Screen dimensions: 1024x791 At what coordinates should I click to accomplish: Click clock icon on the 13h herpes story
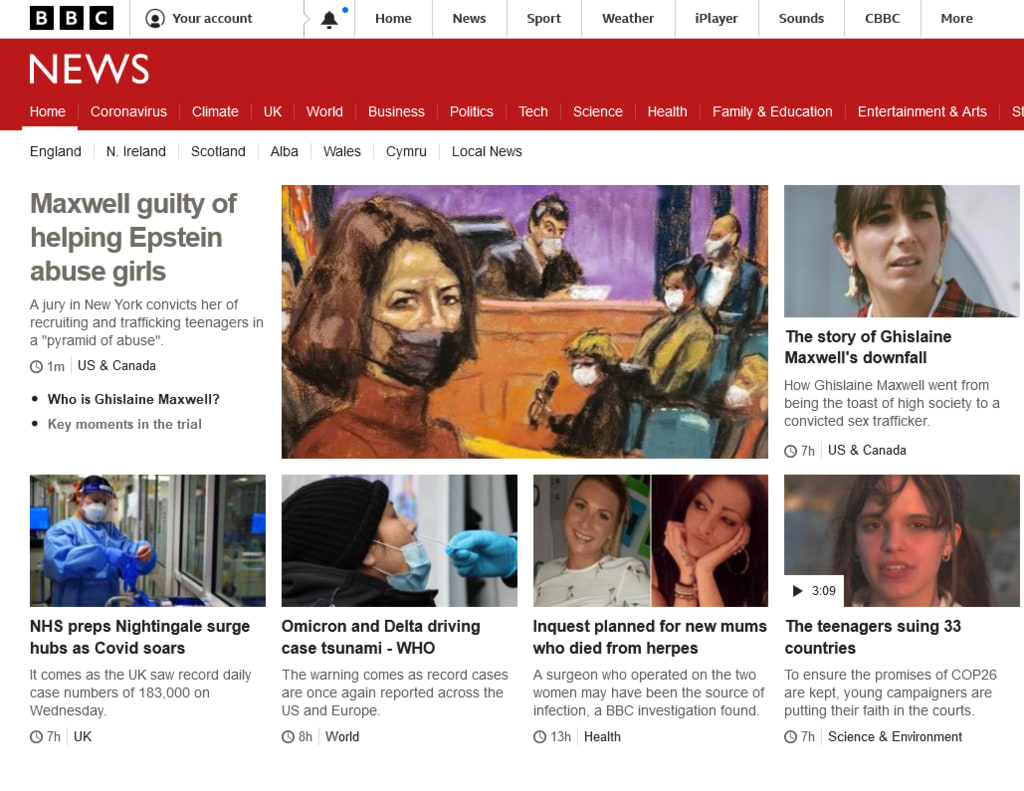point(539,737)
